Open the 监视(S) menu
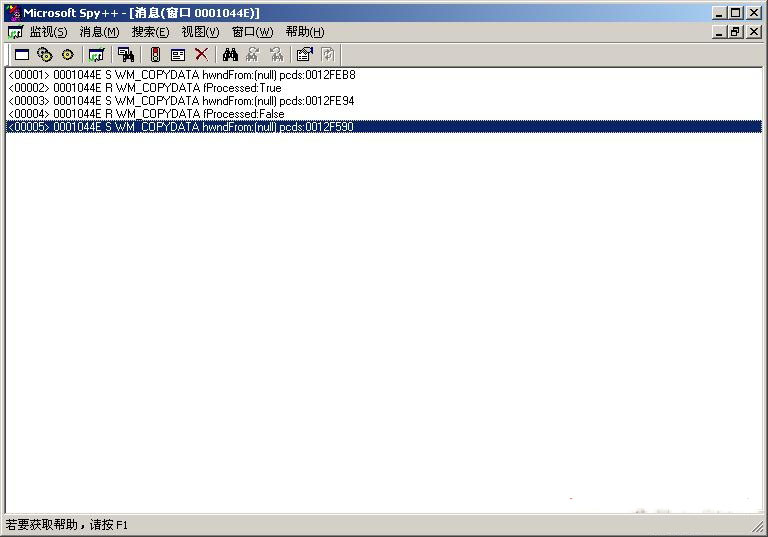 48,32
